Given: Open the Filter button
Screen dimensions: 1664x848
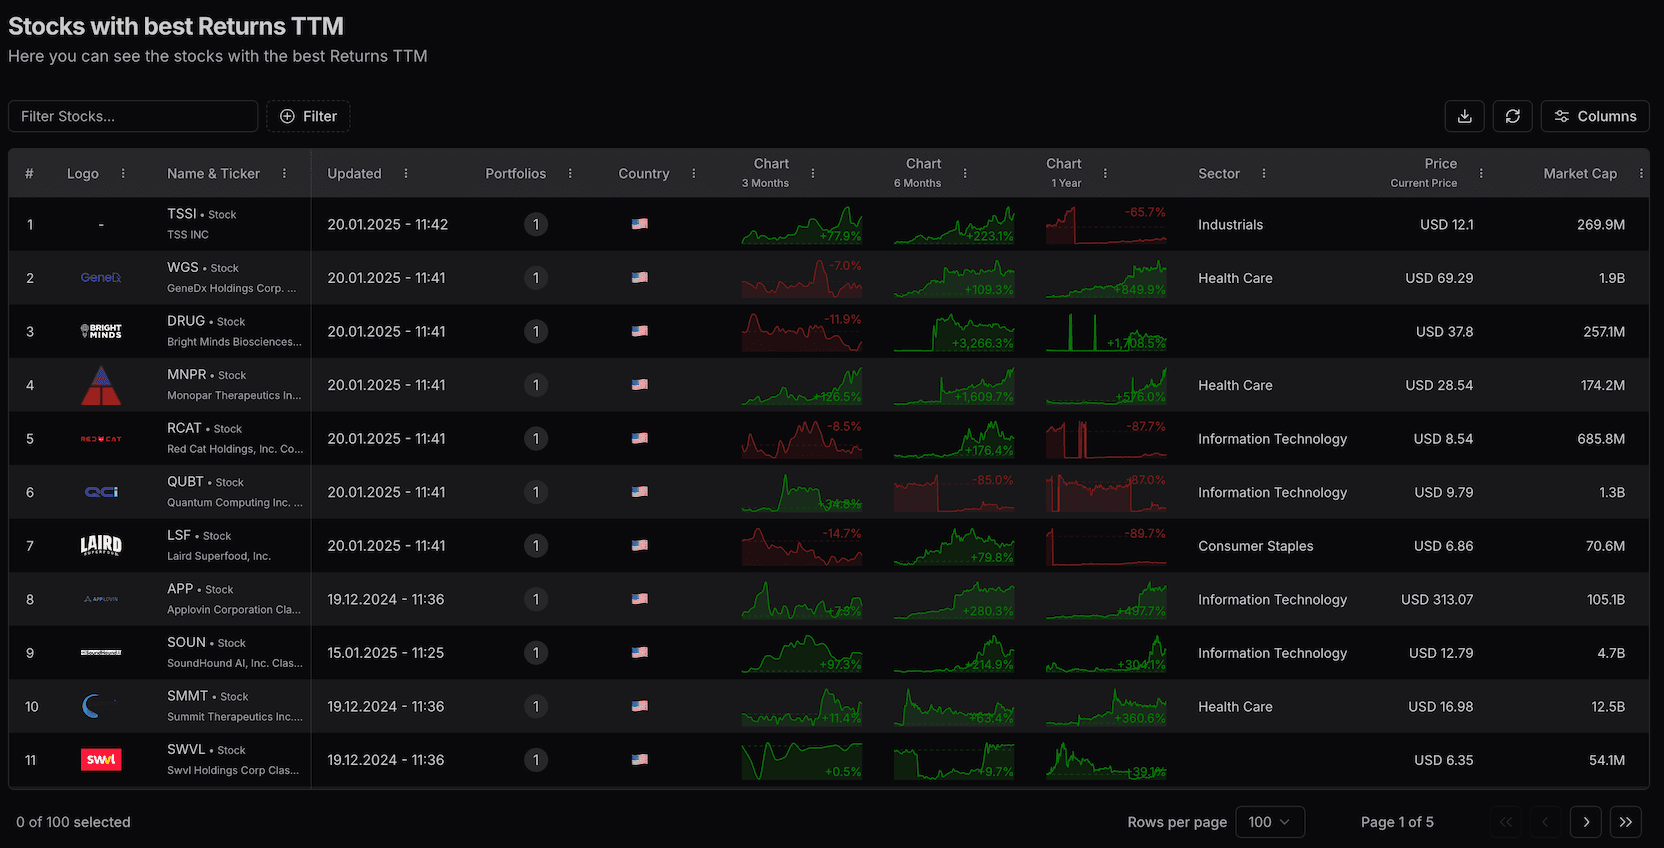Looking at the screenshot, I should [x=308, y=116].
